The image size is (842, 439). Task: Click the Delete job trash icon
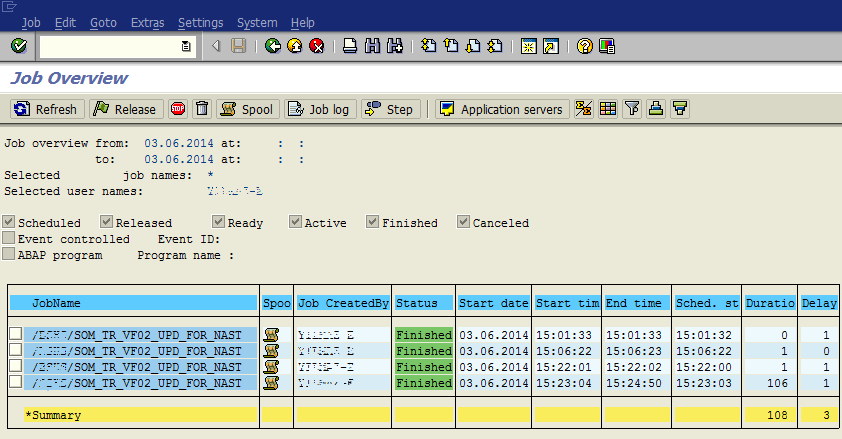202,109
